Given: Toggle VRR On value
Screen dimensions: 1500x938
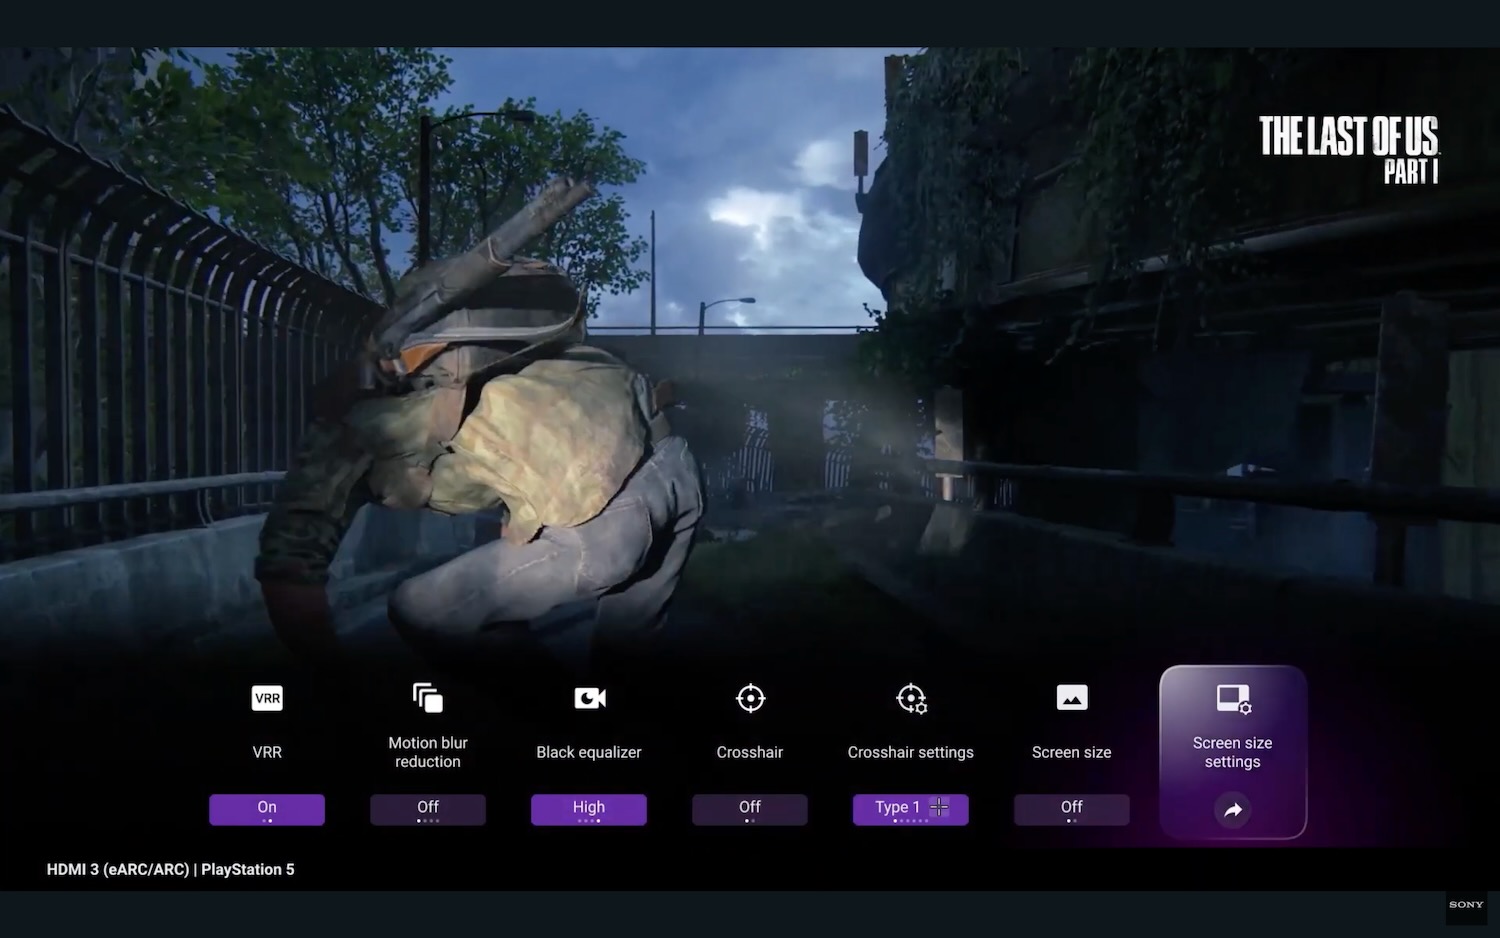Looking at the screenshot, I should [x=267, y=808].
